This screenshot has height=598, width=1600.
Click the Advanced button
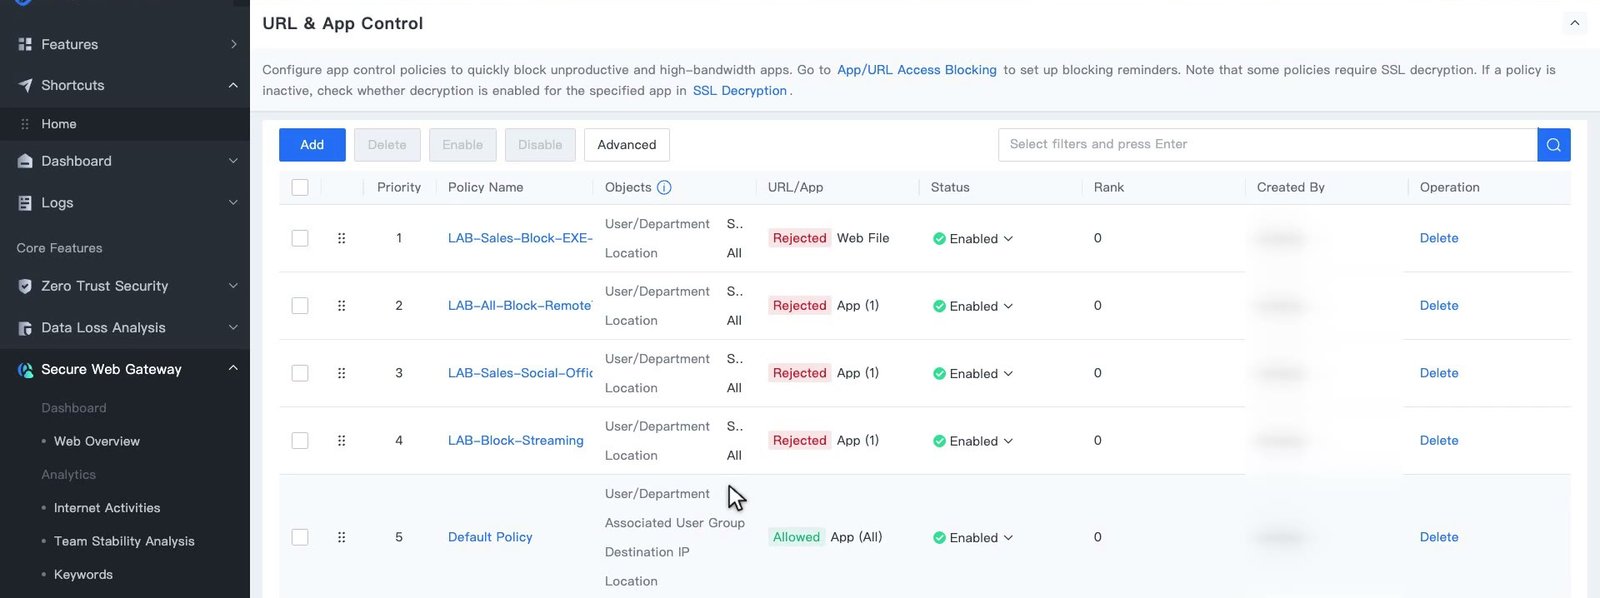point(627,145)
